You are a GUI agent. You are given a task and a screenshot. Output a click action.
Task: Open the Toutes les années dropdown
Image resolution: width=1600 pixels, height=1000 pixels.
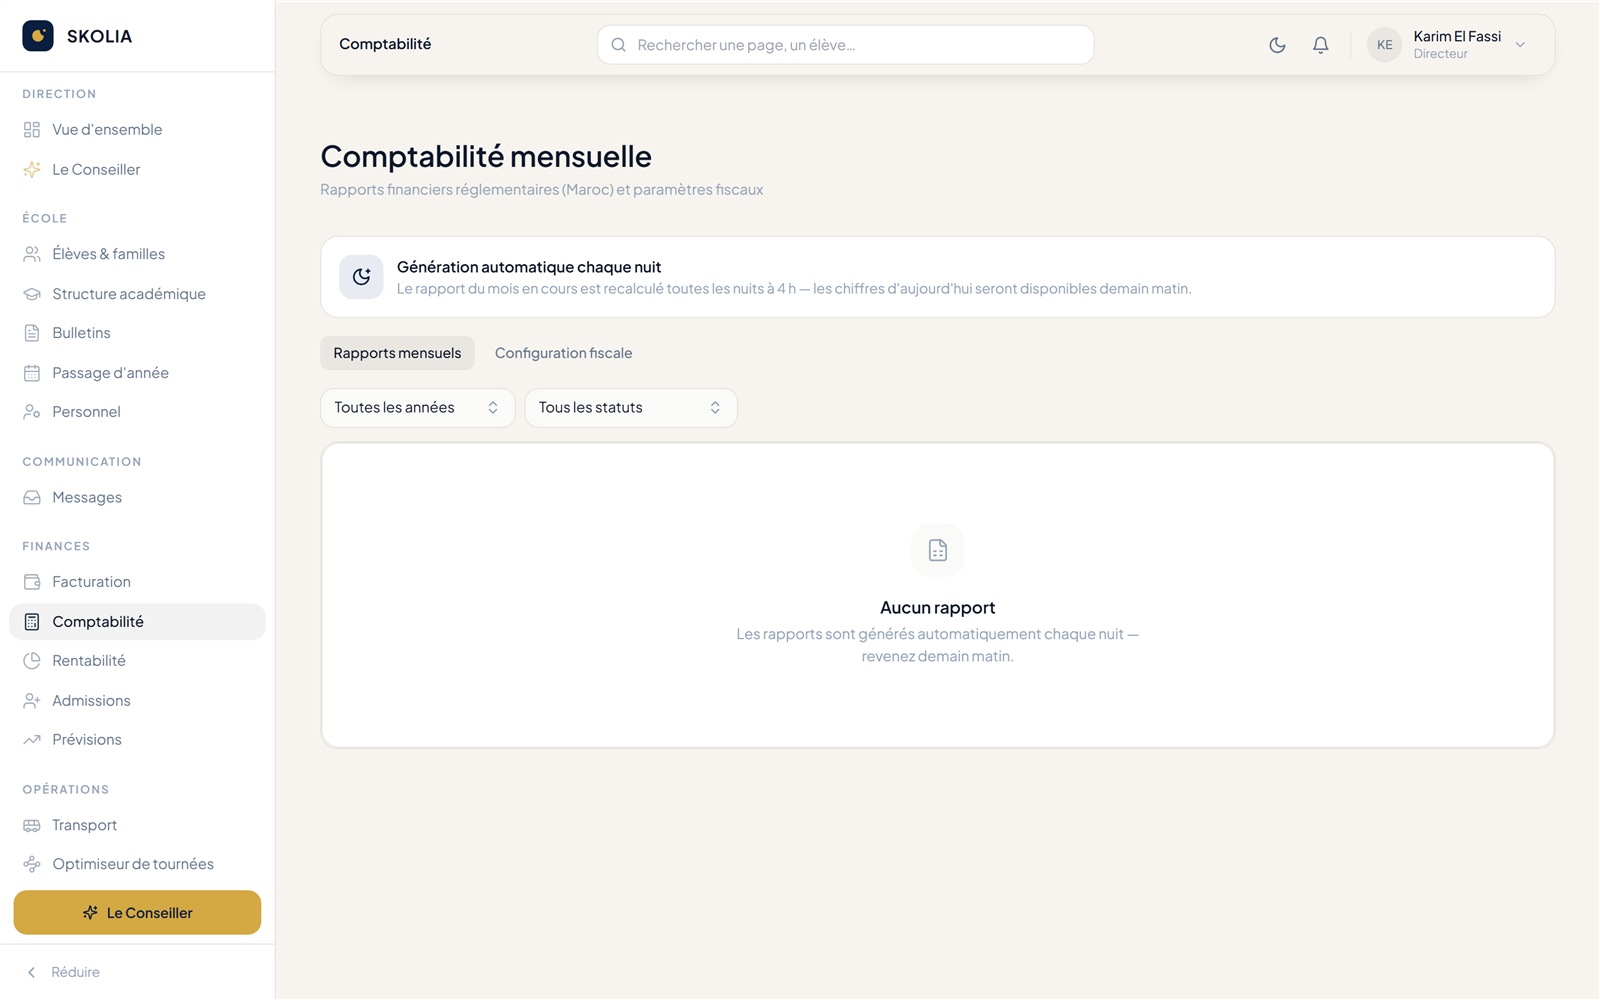tap(417, 408)
